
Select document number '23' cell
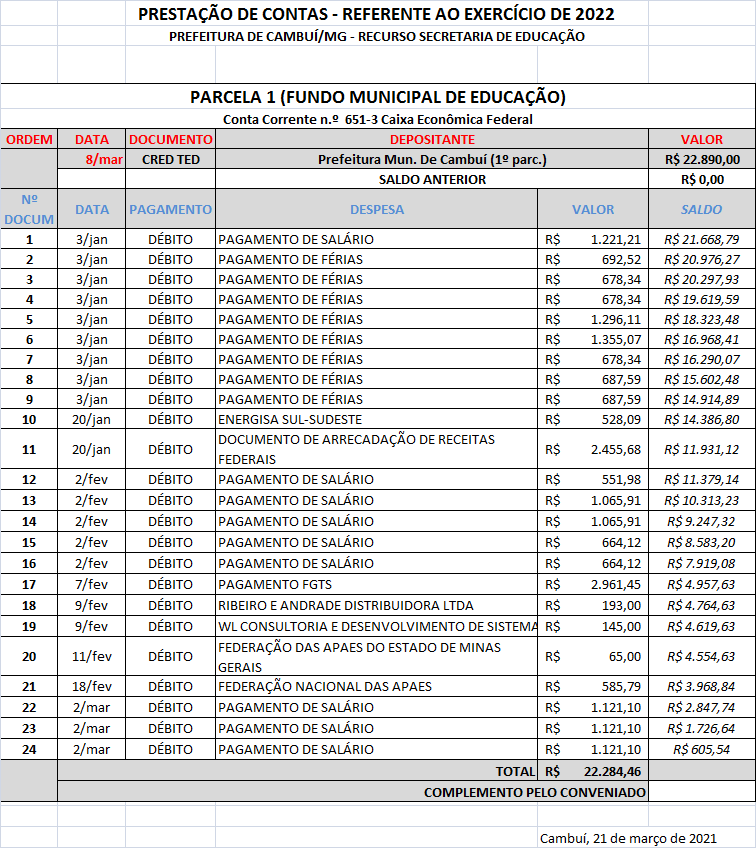(x=29, y=728)
